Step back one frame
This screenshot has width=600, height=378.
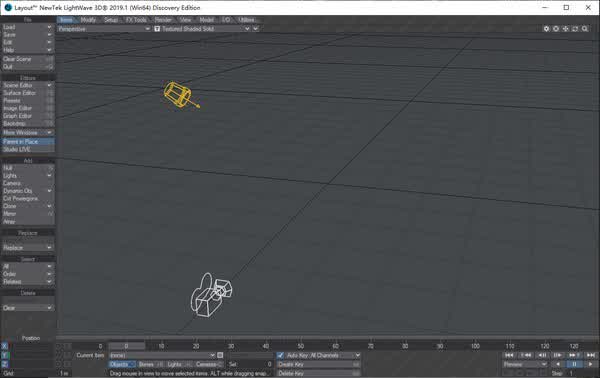[x=542, y=355]
